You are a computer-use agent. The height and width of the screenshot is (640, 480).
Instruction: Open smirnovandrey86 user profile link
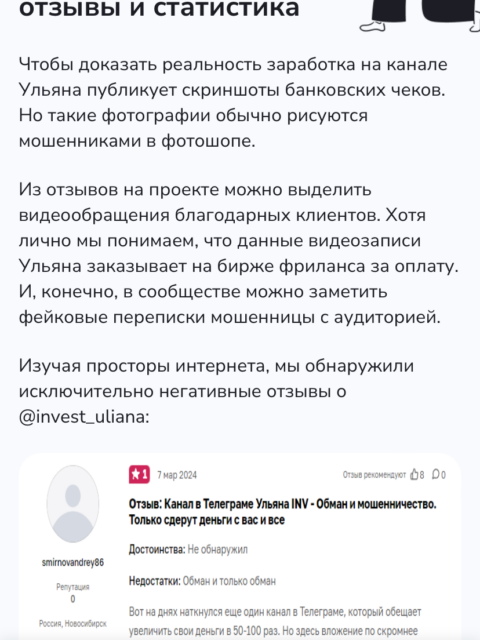[x=73, y=562]
